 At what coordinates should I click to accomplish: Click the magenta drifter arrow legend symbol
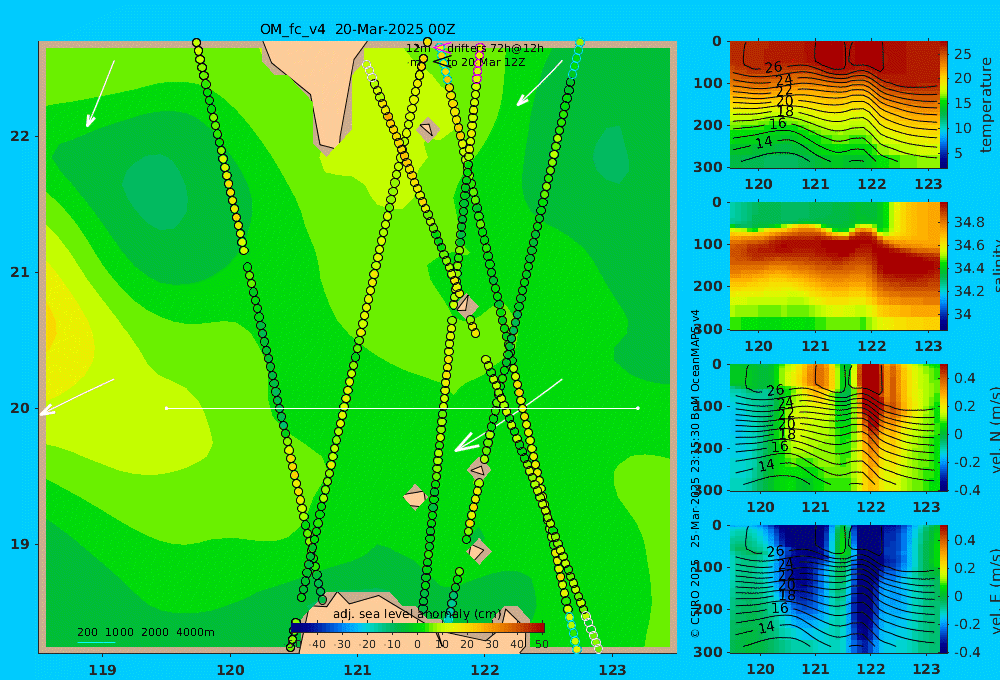[440, 48]
